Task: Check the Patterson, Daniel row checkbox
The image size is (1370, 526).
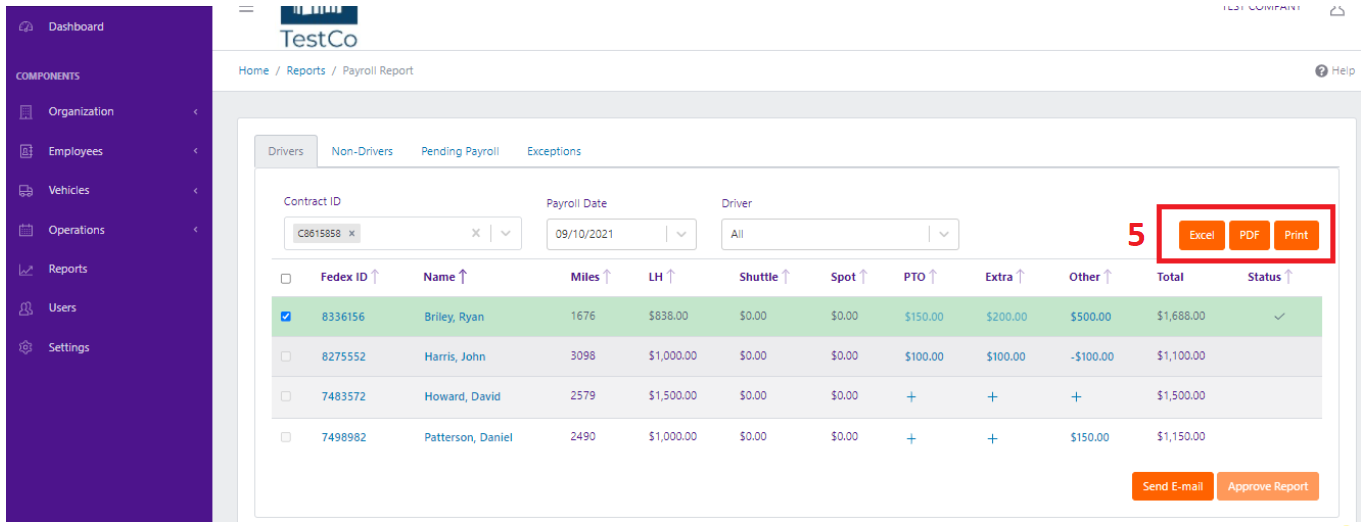Action: point(286,437)
